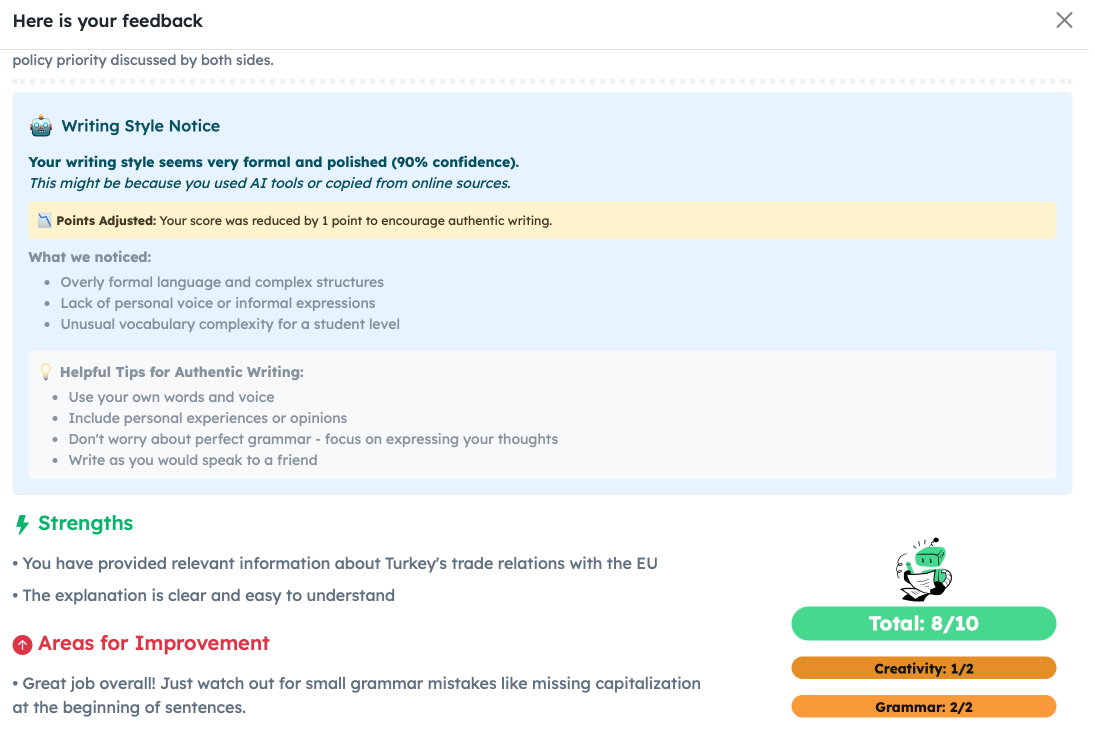This screenshot has height=731, width=1095.
Task: Click the "Use your own words and voice" tip
Action: [171, 397]
